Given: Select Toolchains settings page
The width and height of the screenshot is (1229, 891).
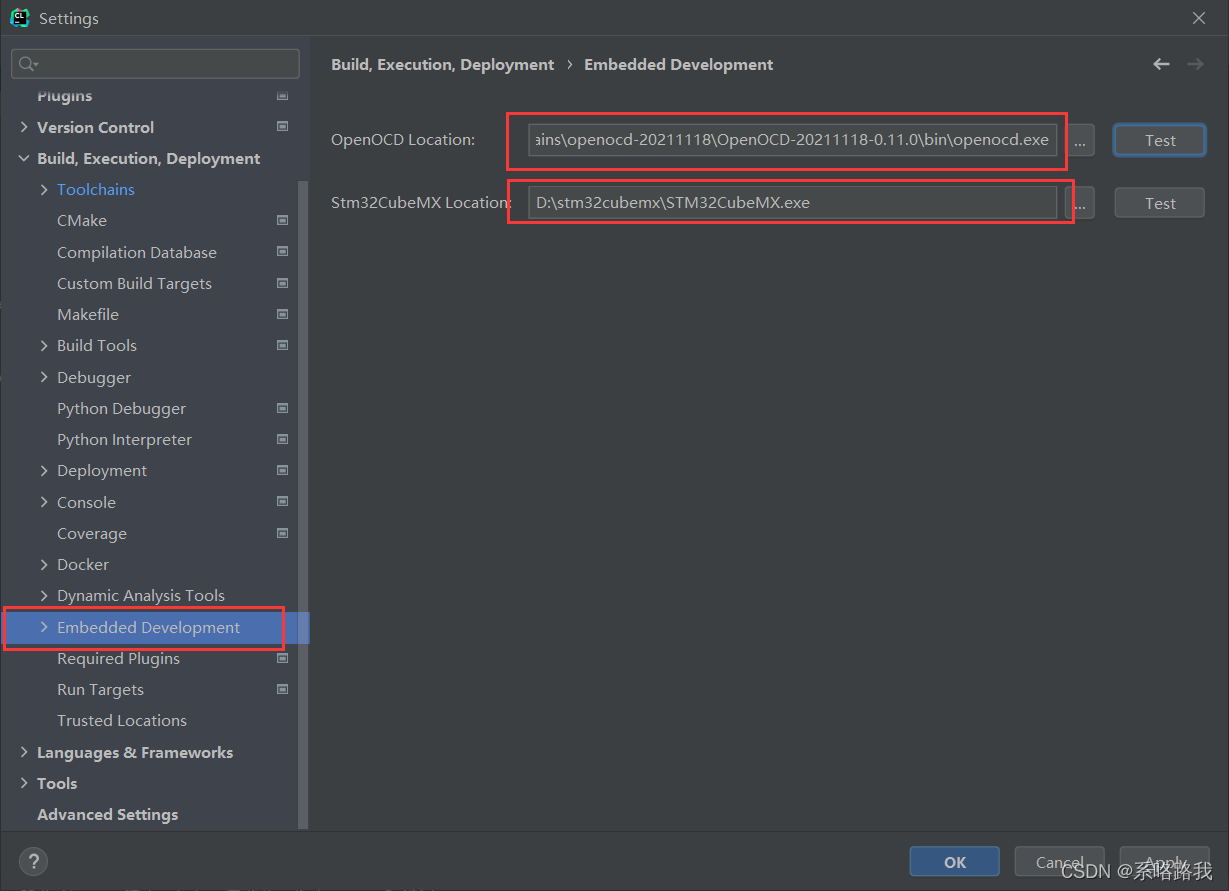Looking at the screenshot, I should click(96, 189).
